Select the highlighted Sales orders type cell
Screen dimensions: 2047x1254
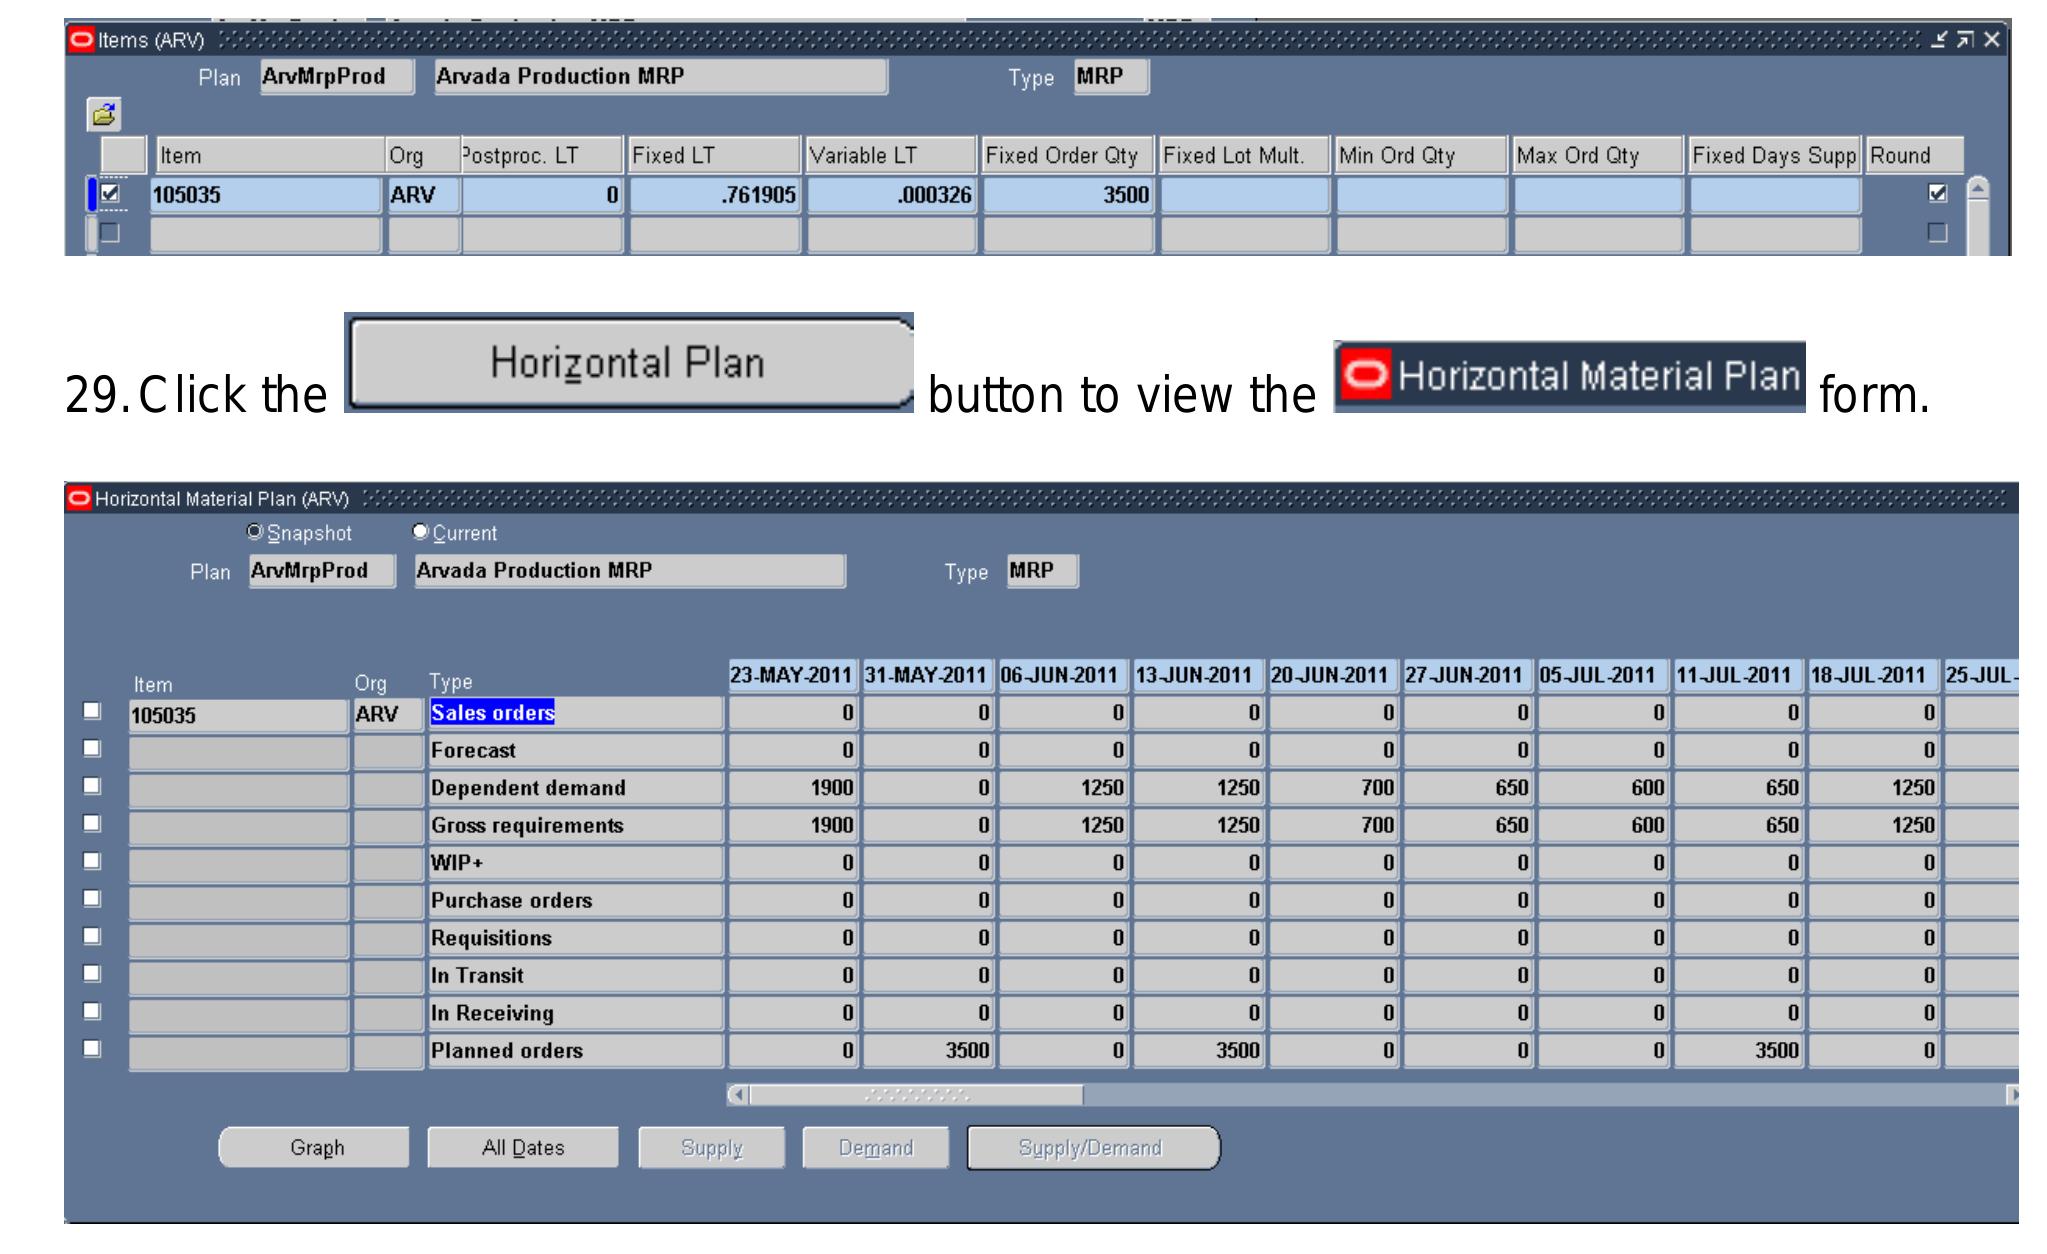click(494, 712)
